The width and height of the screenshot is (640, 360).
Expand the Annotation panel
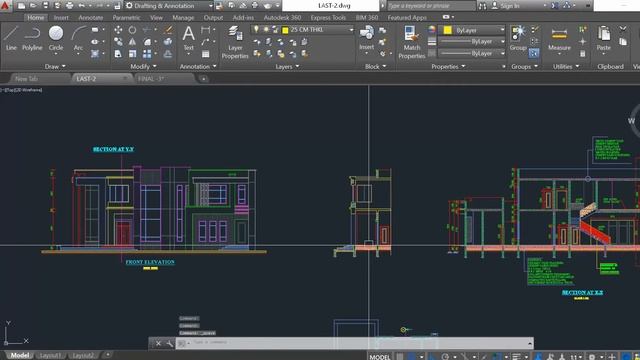pyautogui.click(x=198, y=66)
